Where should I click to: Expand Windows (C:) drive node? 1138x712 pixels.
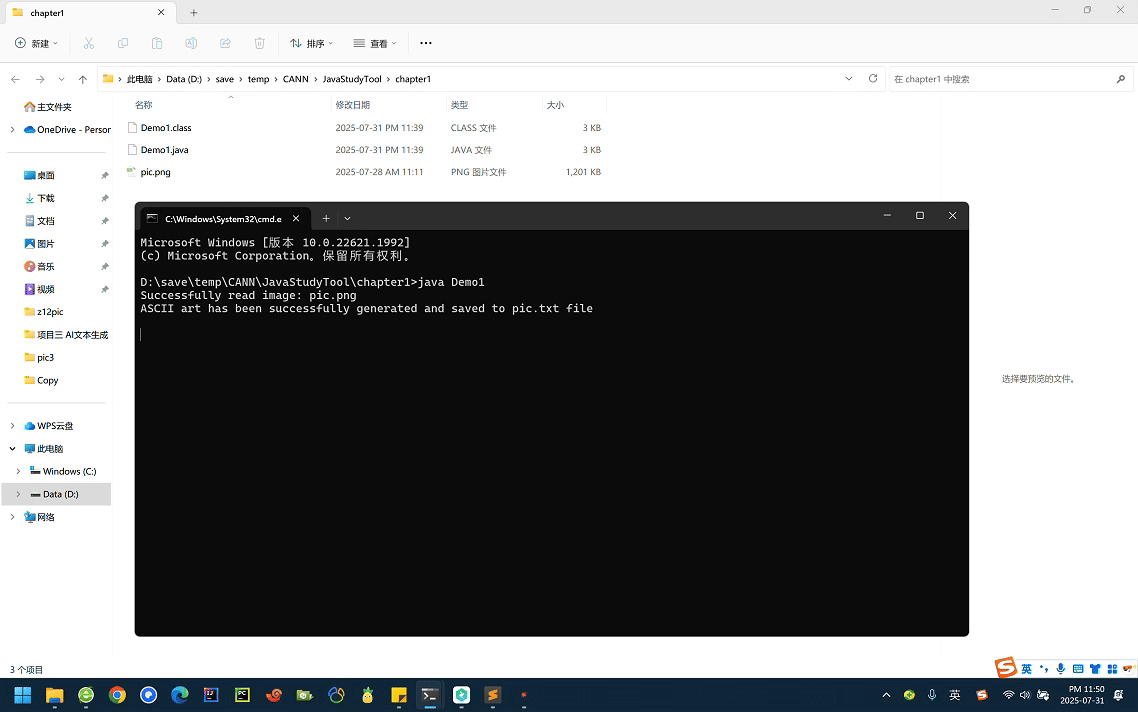(18, 472)
